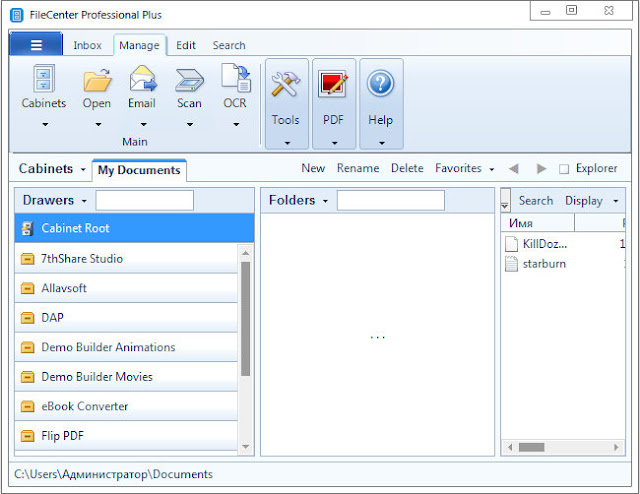The height and width of the screenshot is (494, 640).
Task: Click the KillDoz file icon
Action: [511, 244]
